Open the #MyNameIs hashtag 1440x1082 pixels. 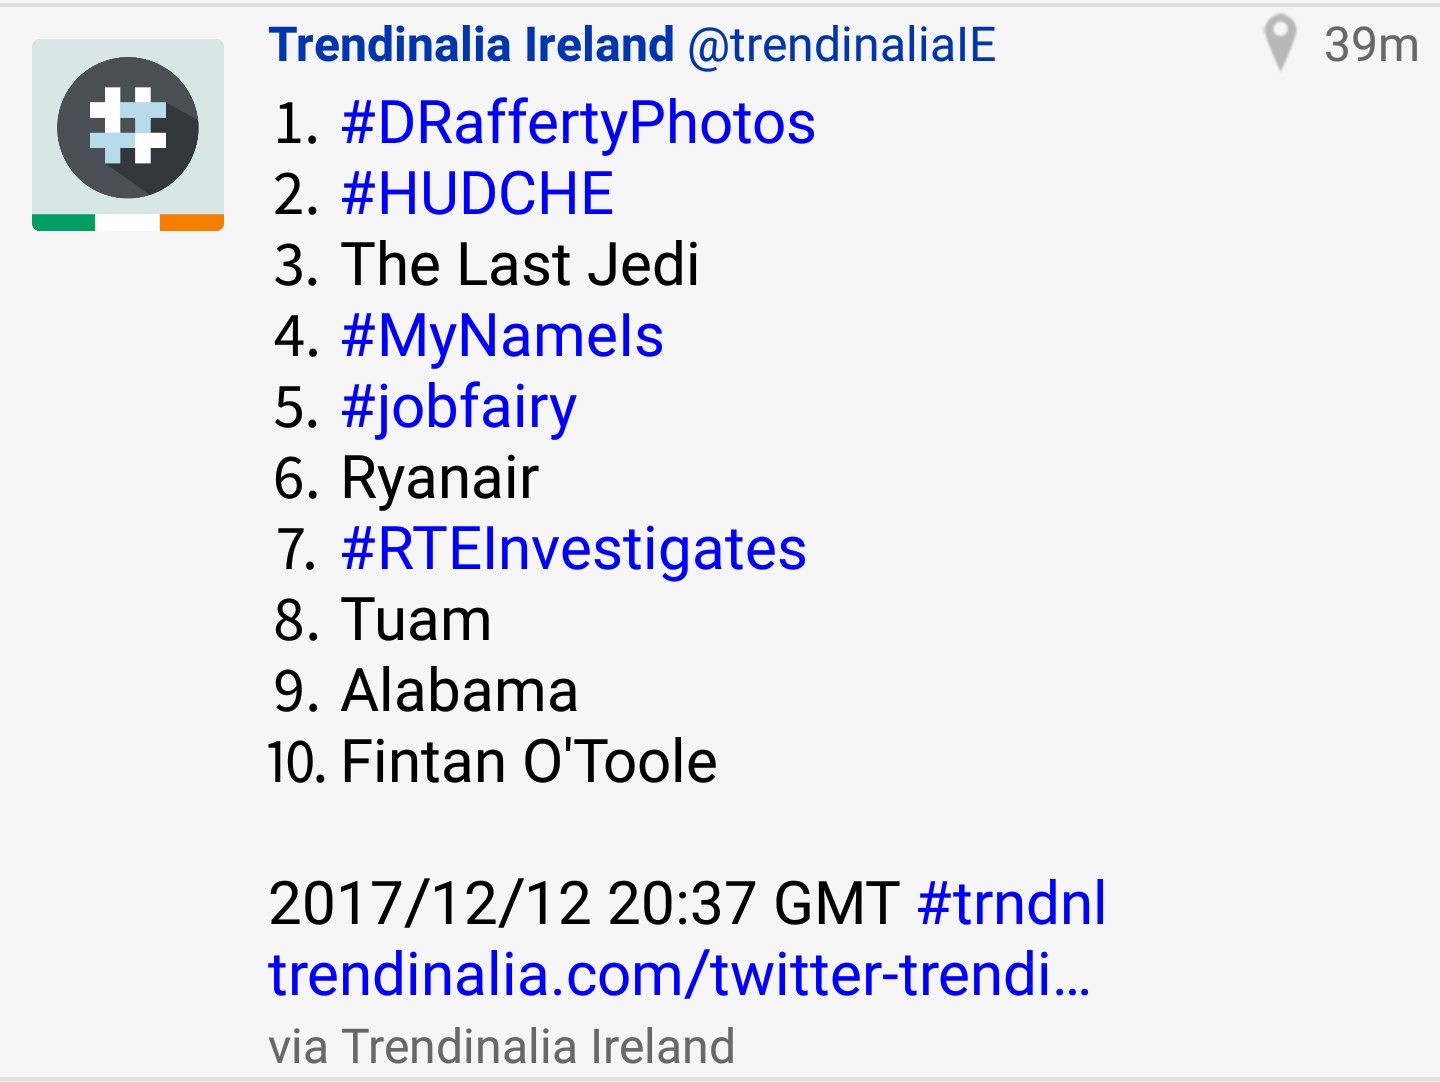pos(502,337)
